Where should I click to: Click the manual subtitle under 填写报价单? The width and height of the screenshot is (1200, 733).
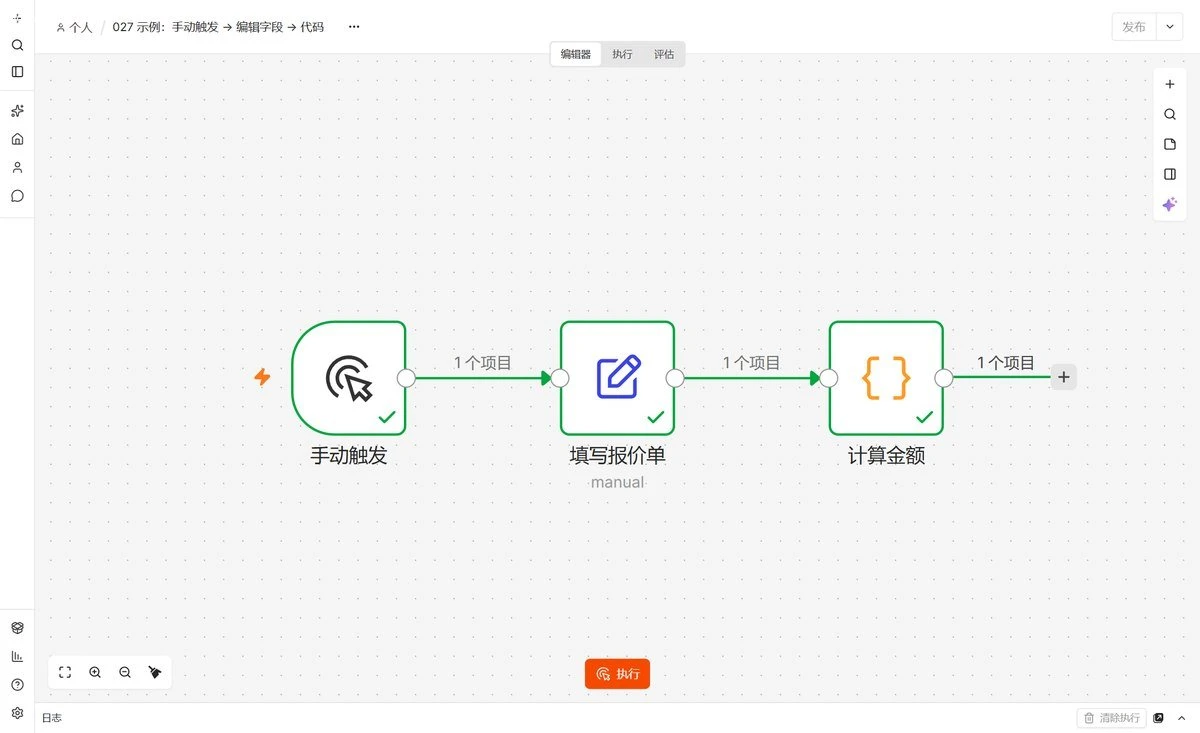617,483
